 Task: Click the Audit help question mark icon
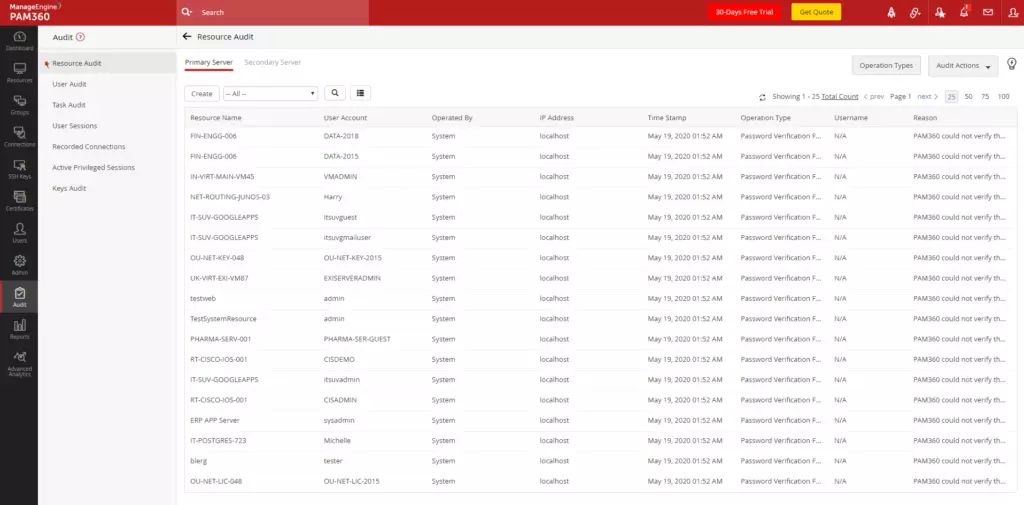point(80,37)
